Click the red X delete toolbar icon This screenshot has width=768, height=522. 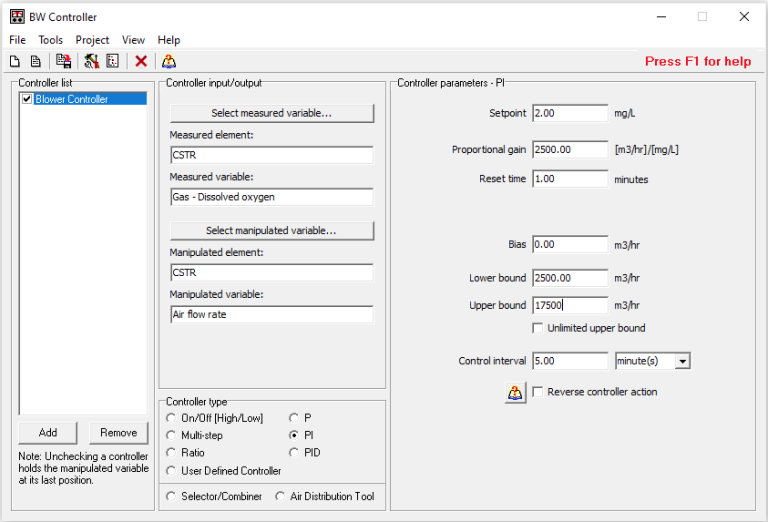pos(141,61)
